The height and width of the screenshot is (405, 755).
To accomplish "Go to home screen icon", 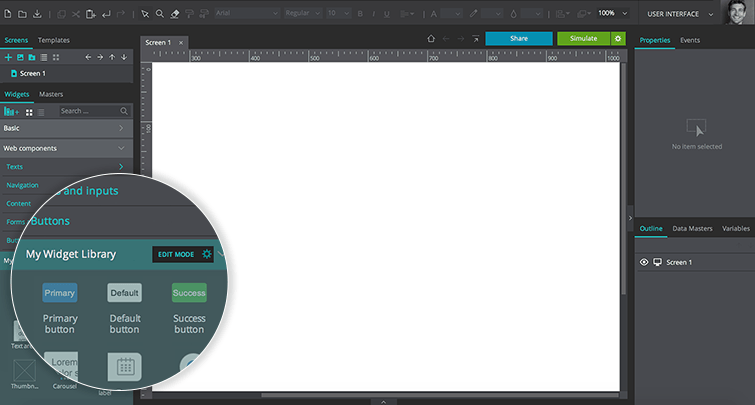I will [x=431, y=38].
